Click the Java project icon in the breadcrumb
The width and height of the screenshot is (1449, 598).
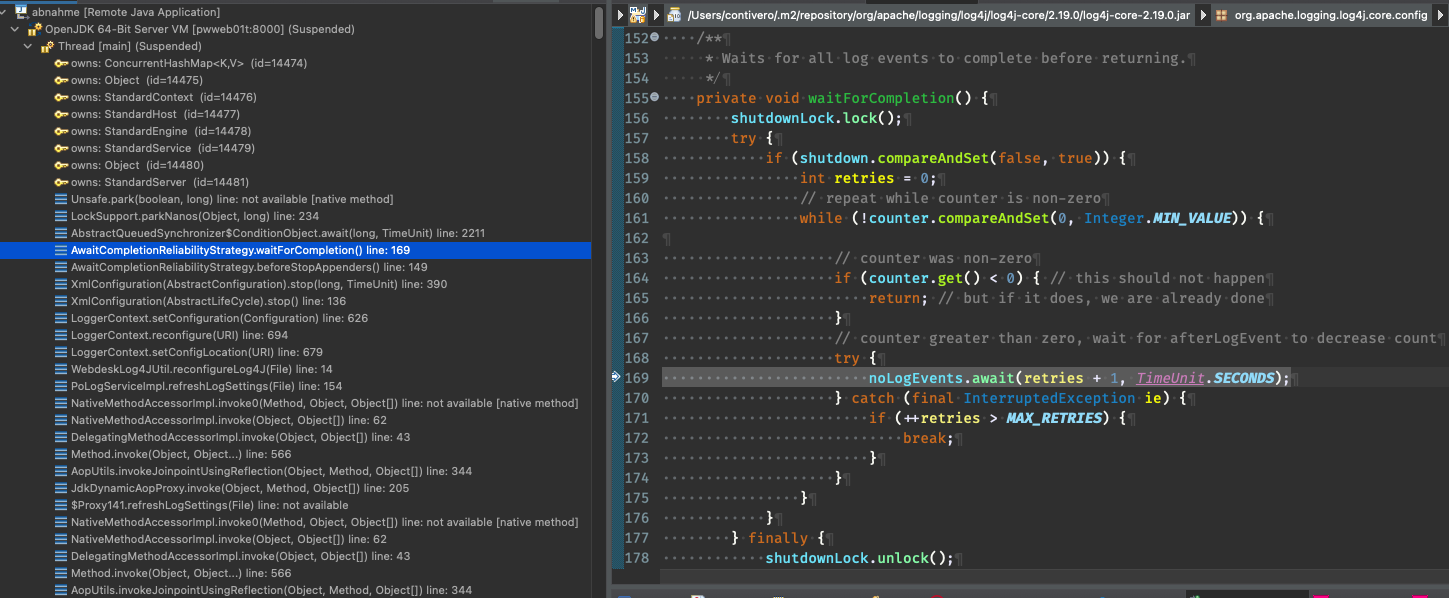637,15
